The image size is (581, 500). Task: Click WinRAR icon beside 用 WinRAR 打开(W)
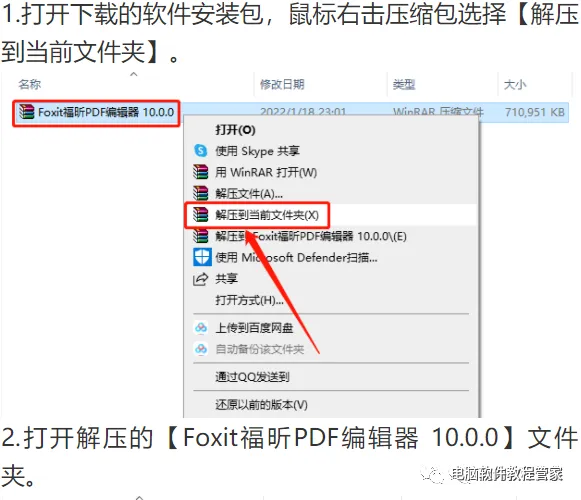(x=200, y=172)
